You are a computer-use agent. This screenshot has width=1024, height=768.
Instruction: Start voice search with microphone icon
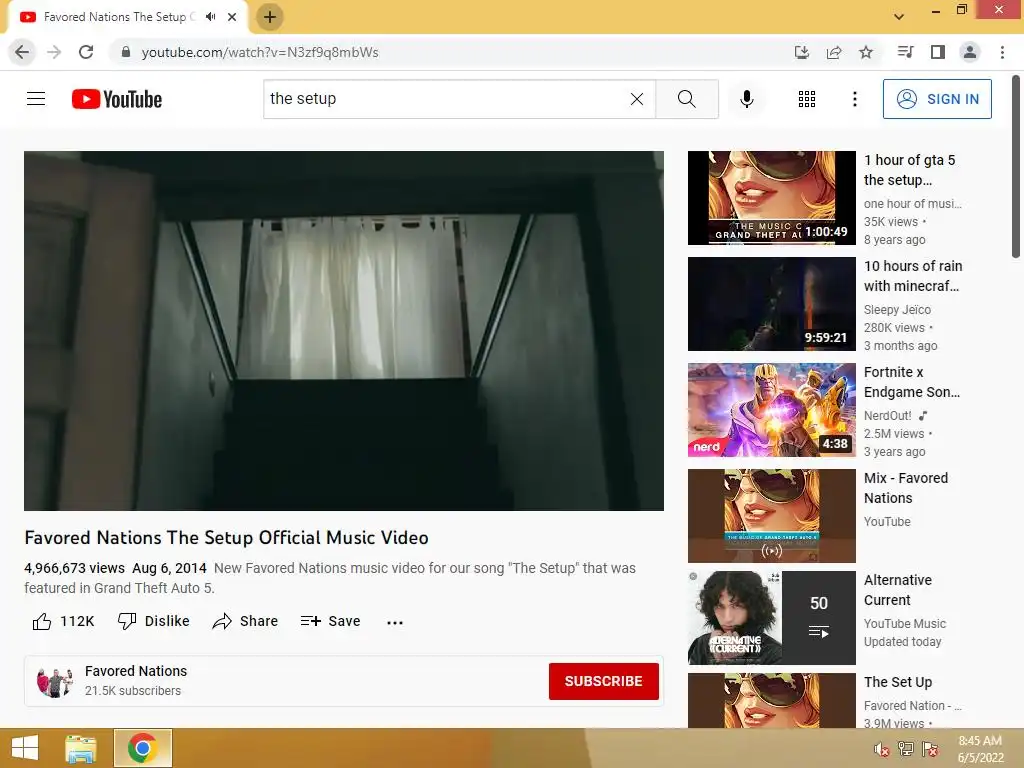746,99
